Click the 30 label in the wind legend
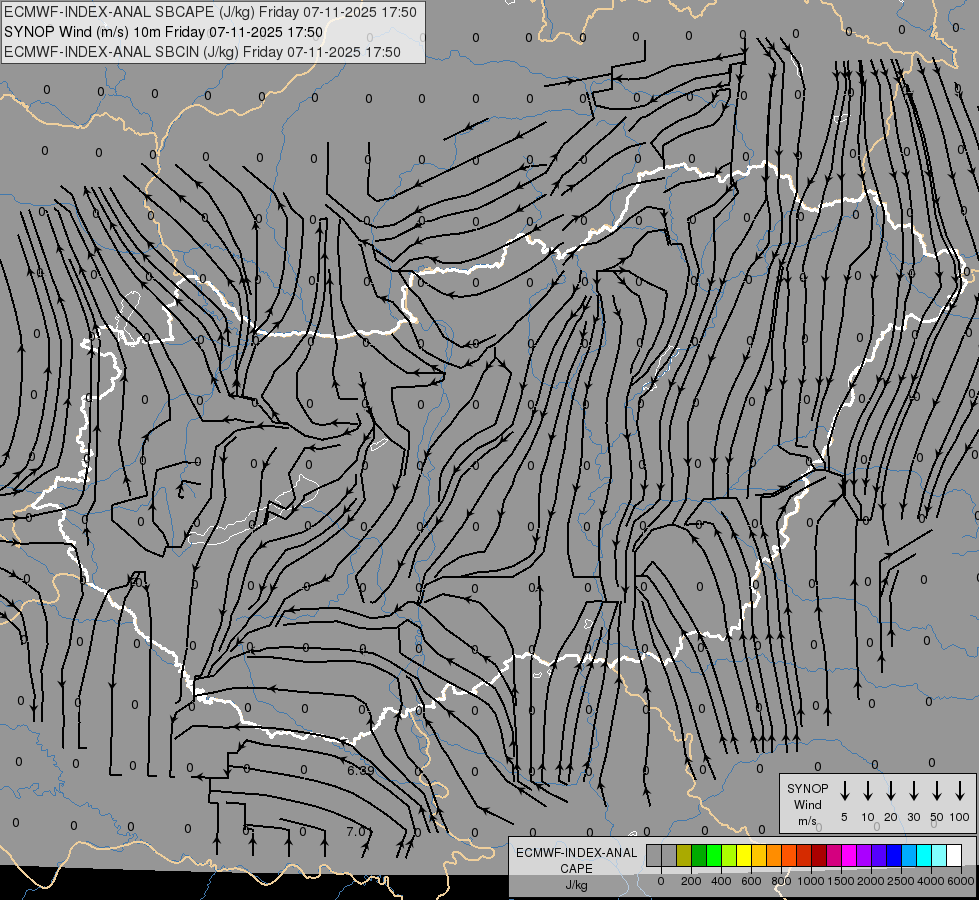Image resolution: width=979 pixels, height=900 pixels. pyautogui.click(x=913, y=817)
